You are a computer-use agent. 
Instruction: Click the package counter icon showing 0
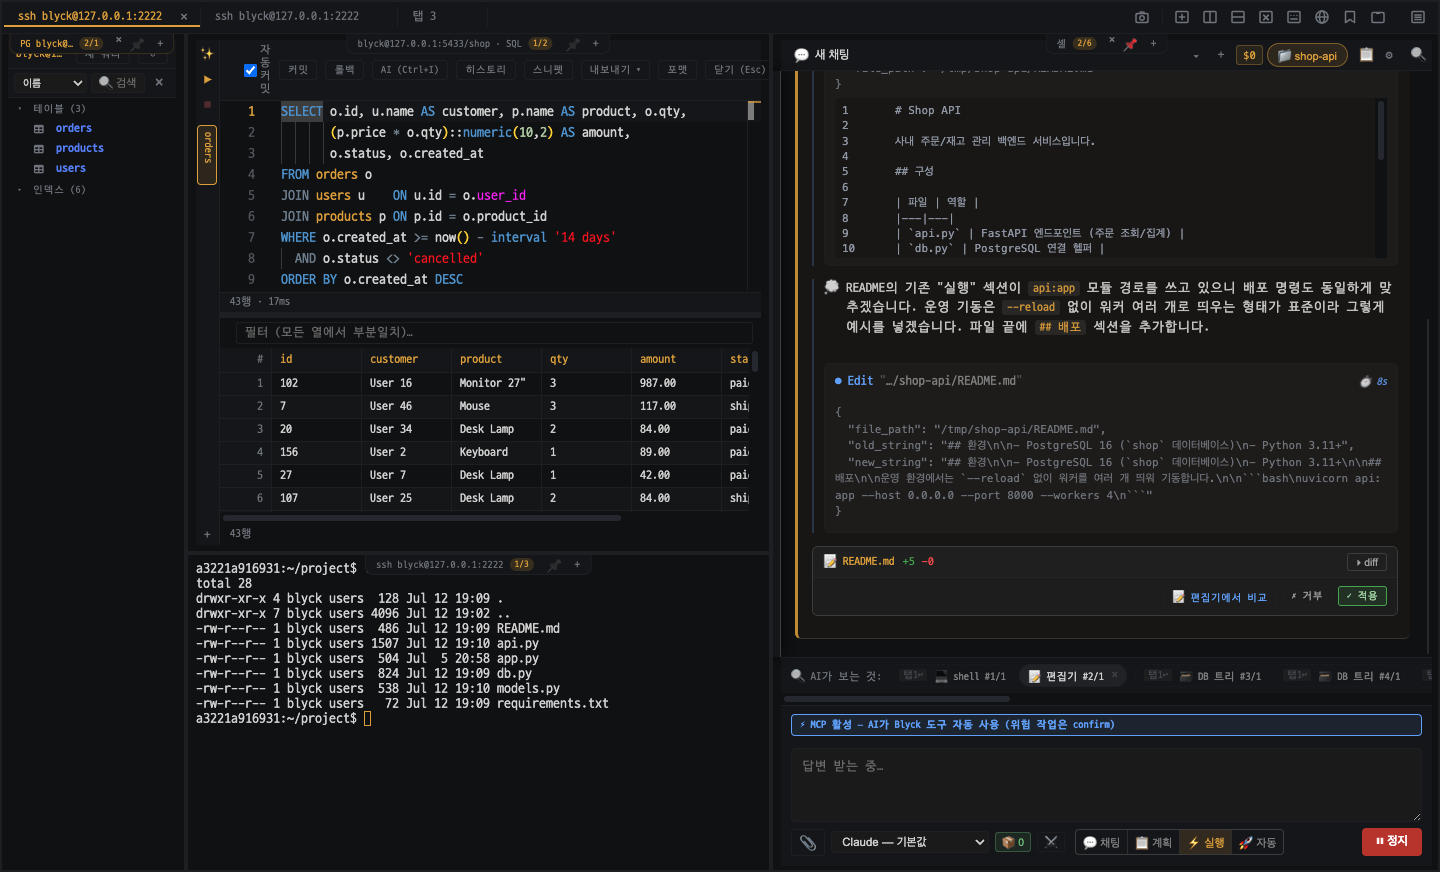click(1013, 842)
